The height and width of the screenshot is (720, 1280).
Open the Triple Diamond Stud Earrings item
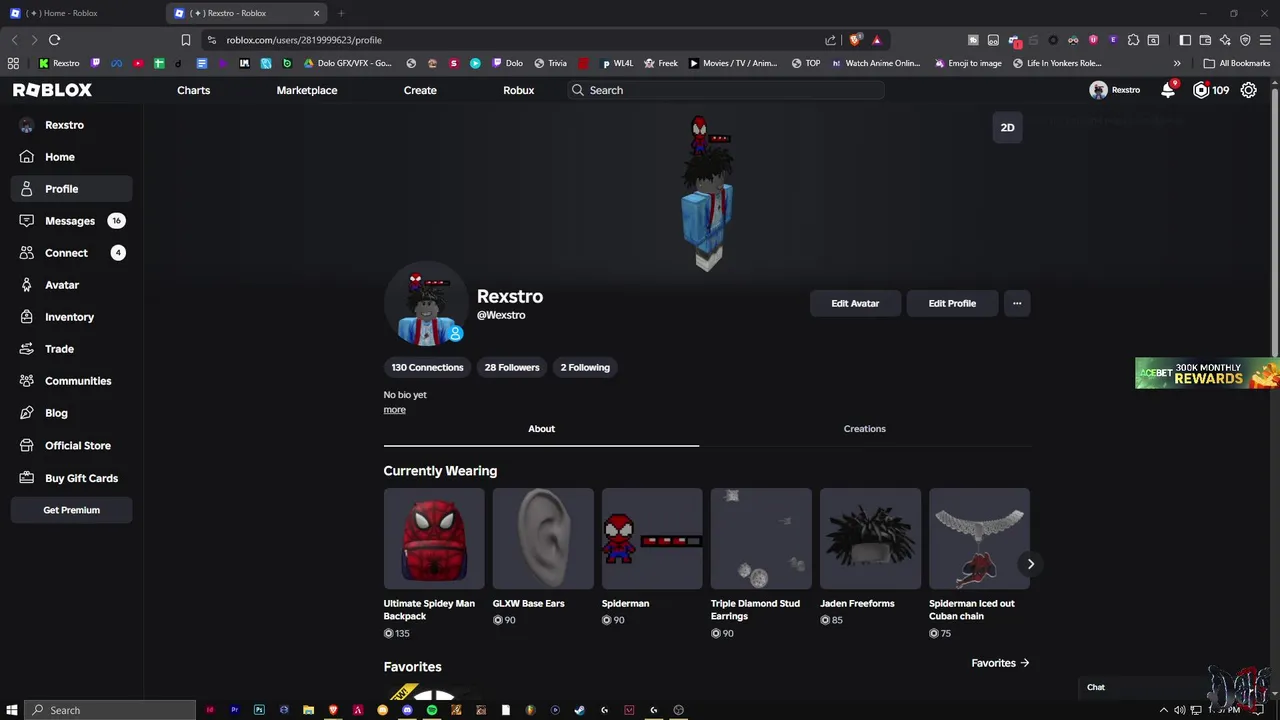click(x=761, y=564)
